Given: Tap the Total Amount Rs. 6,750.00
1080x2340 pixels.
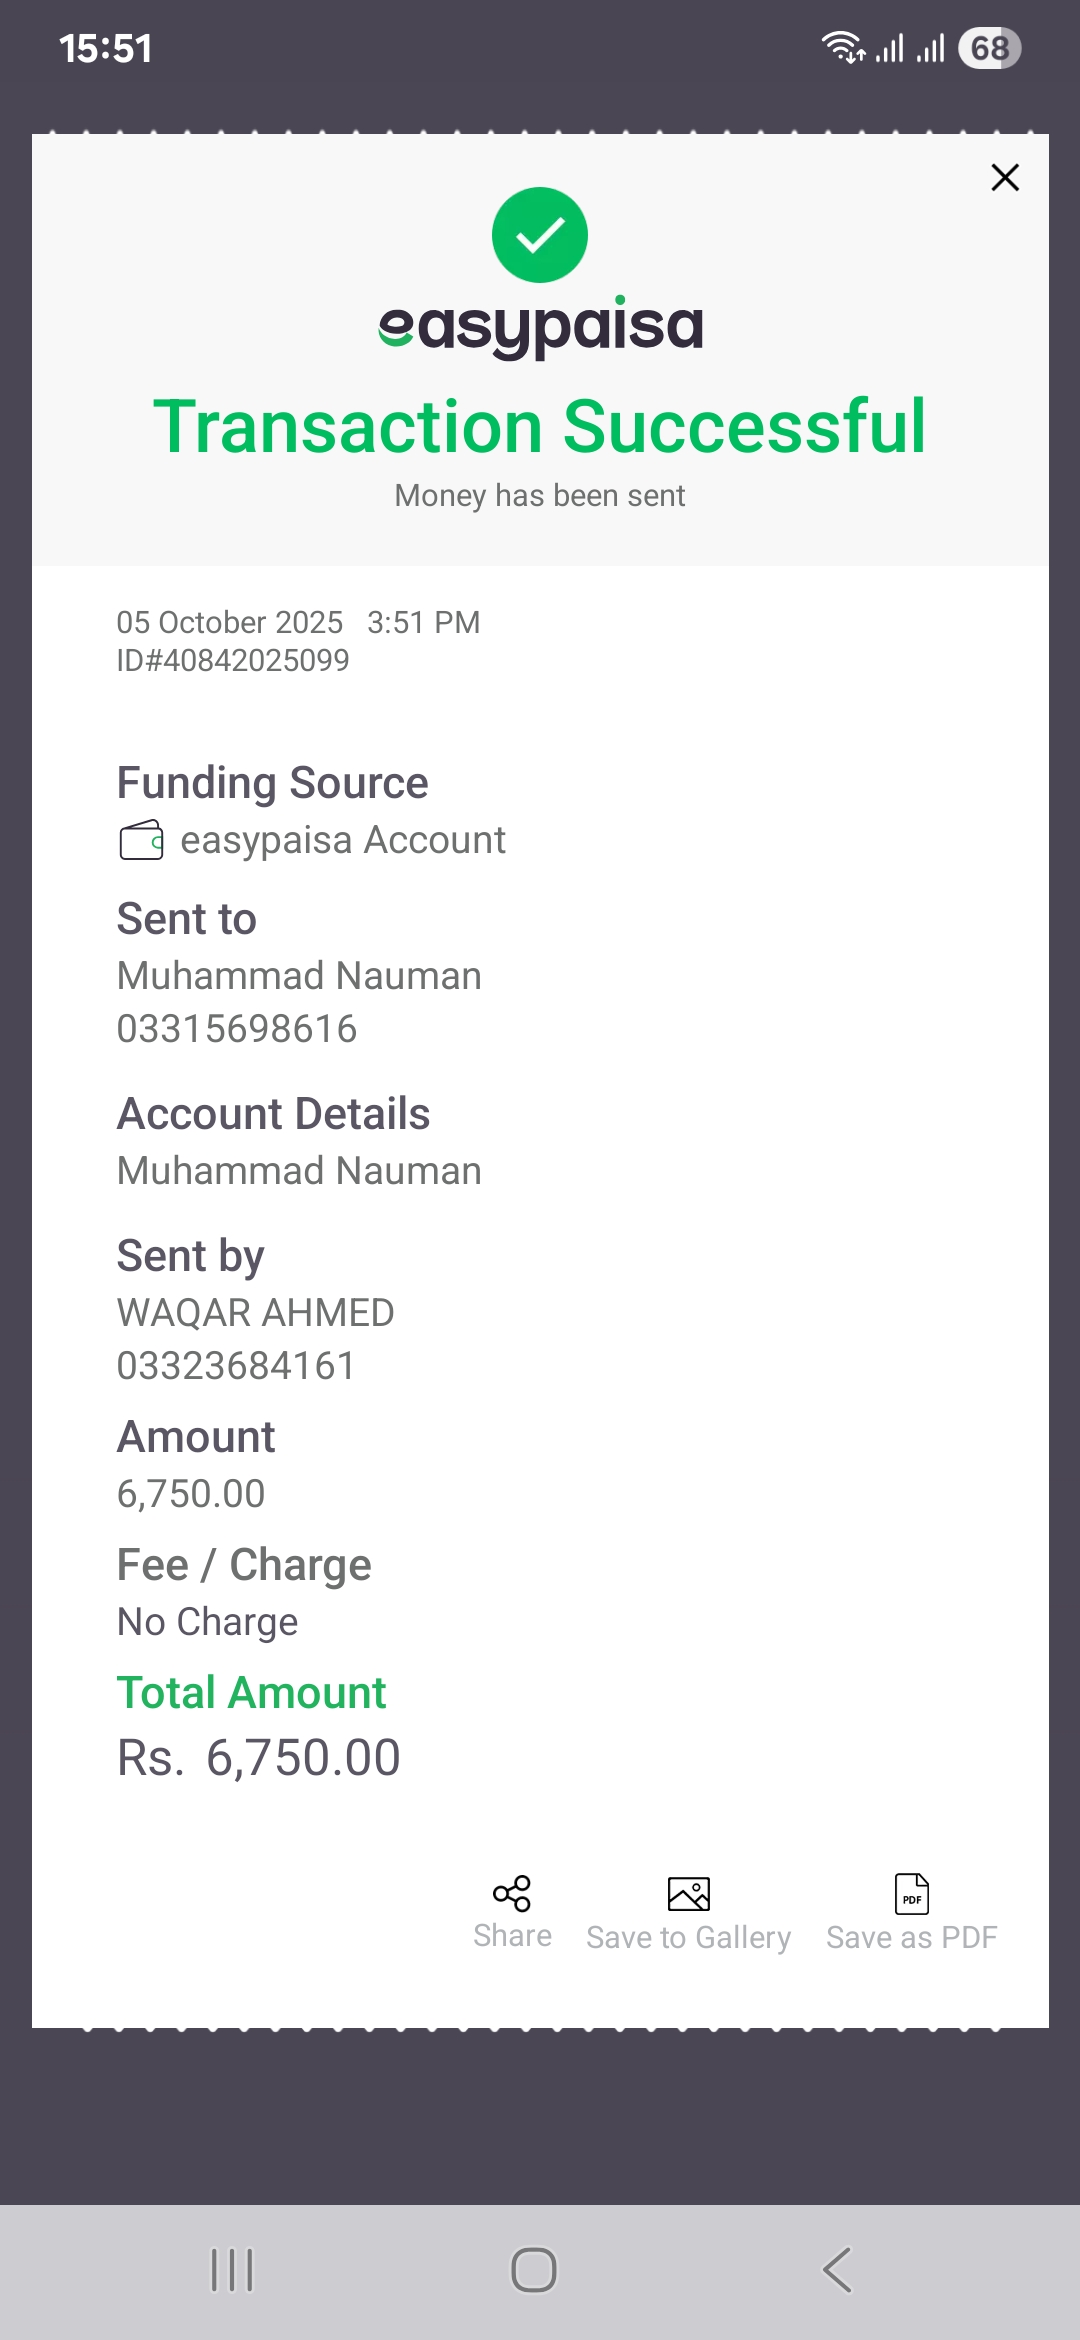Looking at the screenshot, I should (259, 1758).
